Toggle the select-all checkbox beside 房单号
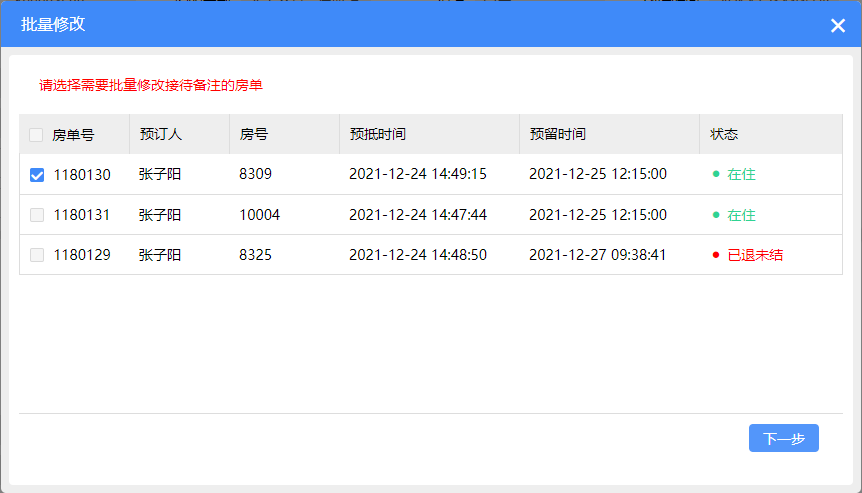Image resolution: width=862 pixels, height=493 pixels. 36,135
